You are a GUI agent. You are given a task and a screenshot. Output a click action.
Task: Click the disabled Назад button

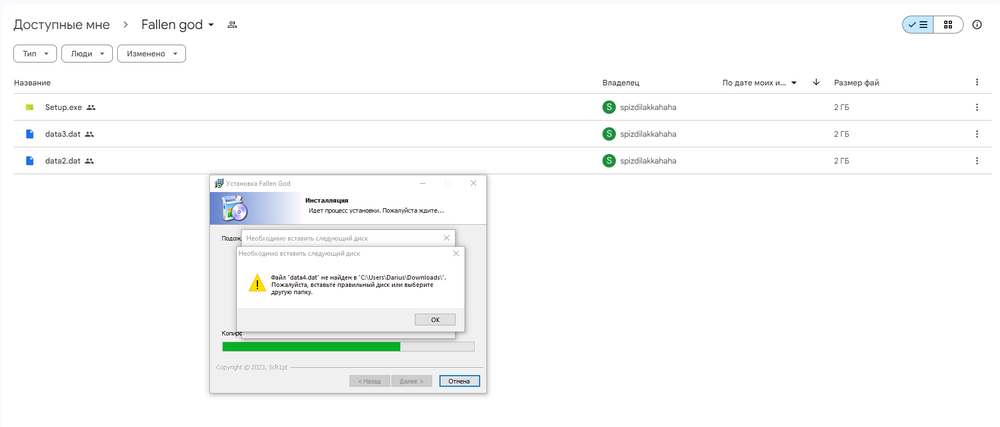[369, 381]
